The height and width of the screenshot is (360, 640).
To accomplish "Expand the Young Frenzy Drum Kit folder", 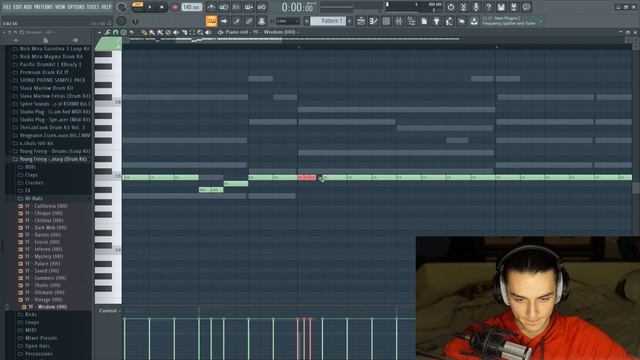I will [x=50, y=159].
